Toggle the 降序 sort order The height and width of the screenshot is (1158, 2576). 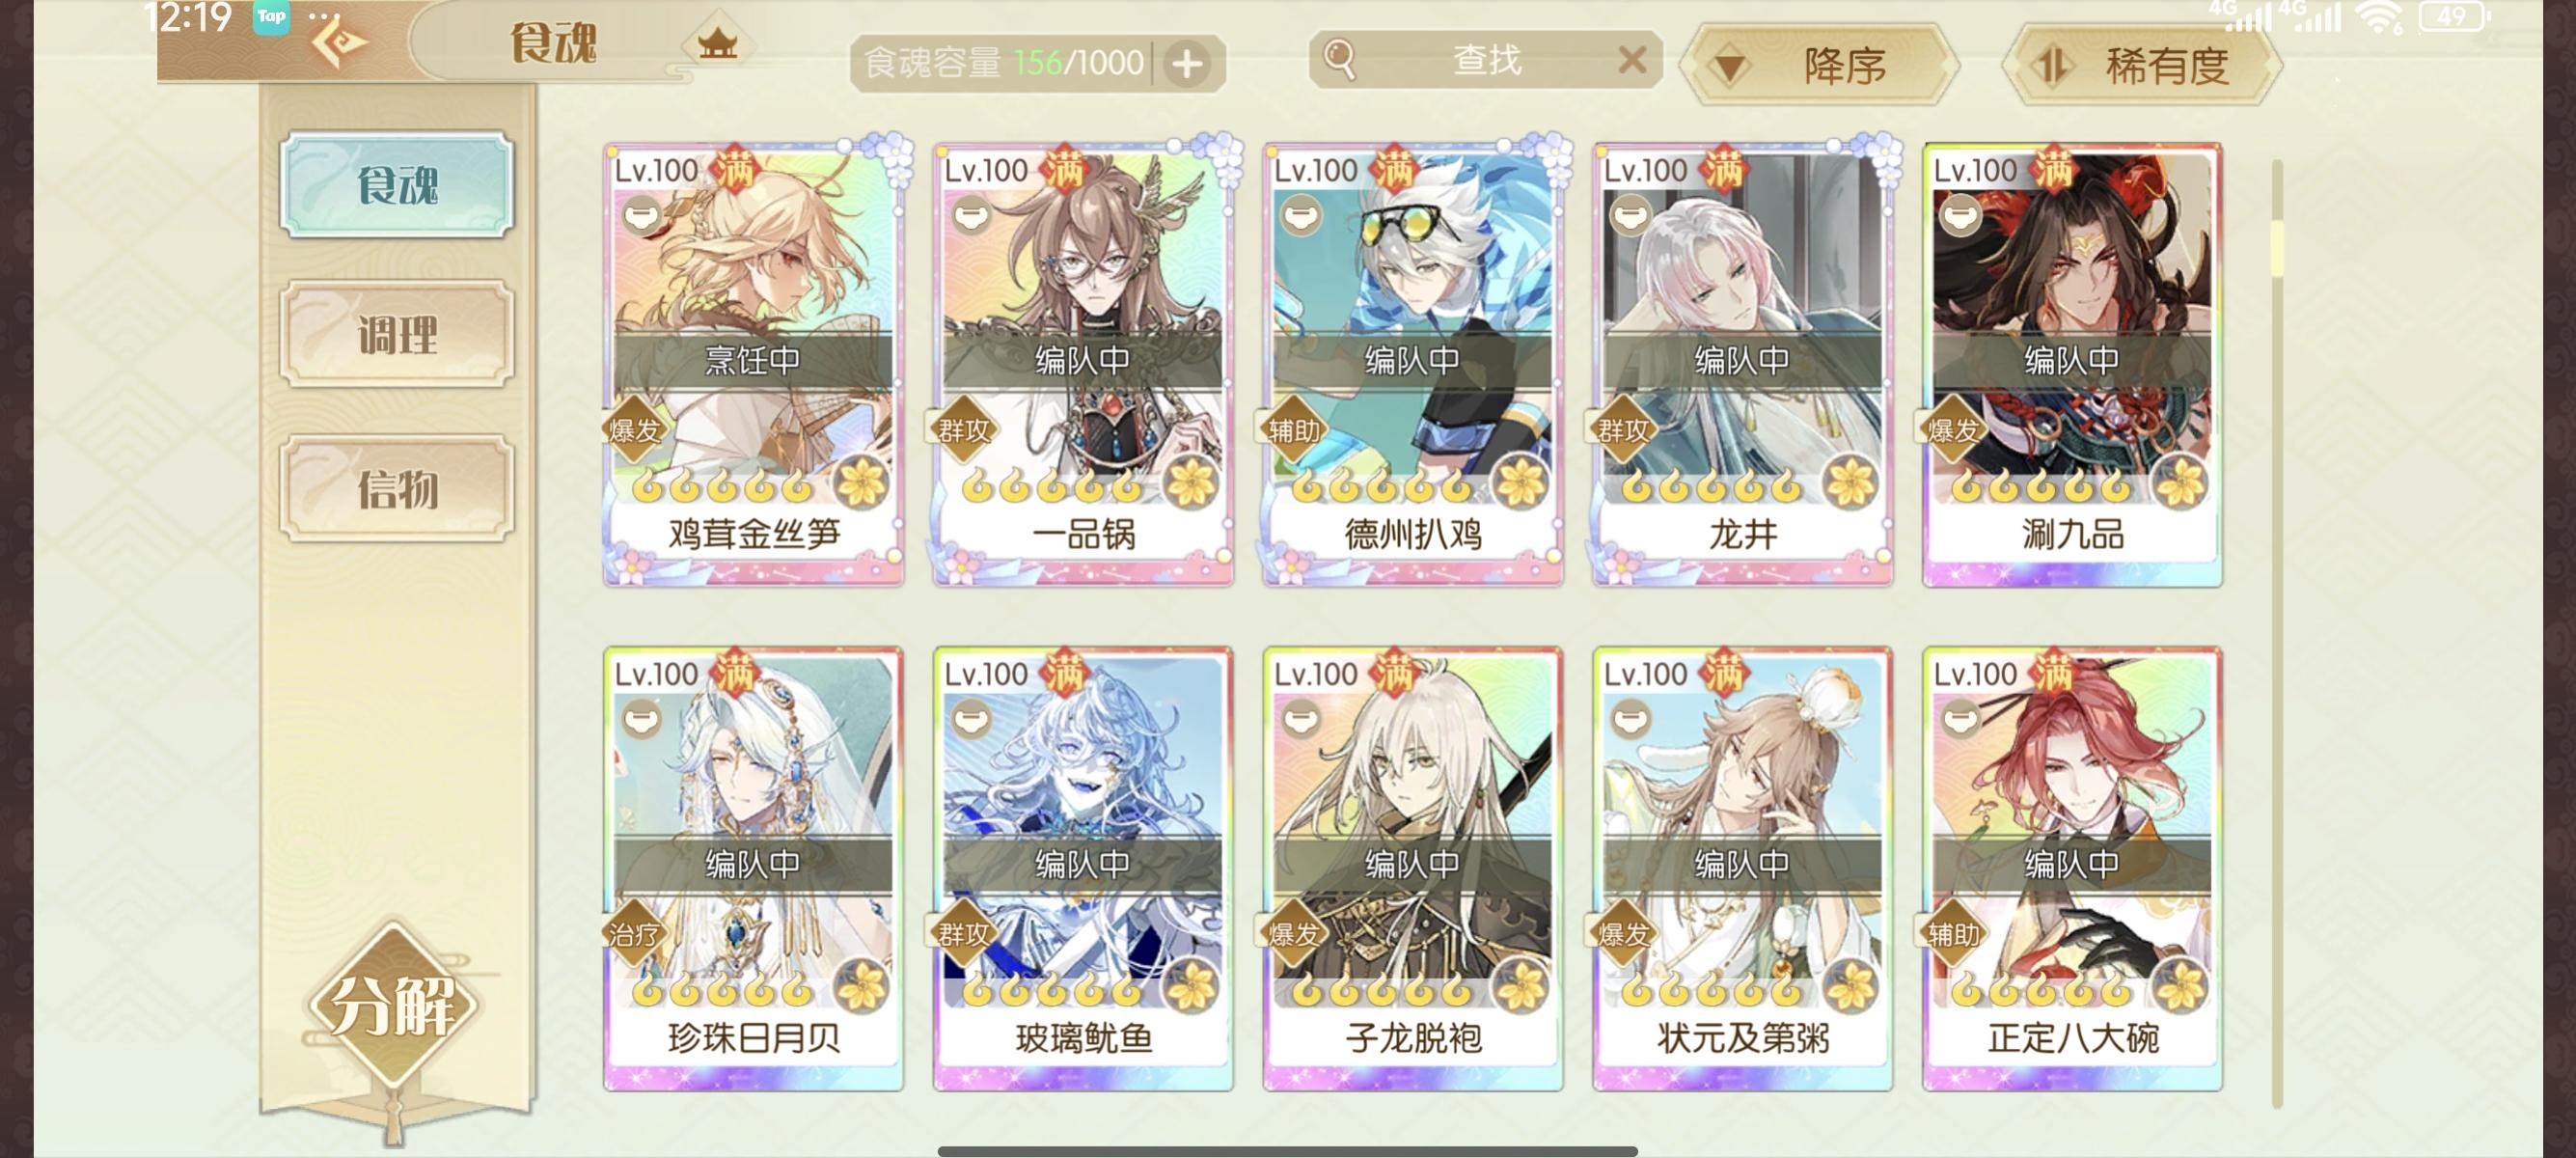pos(1818,66)
